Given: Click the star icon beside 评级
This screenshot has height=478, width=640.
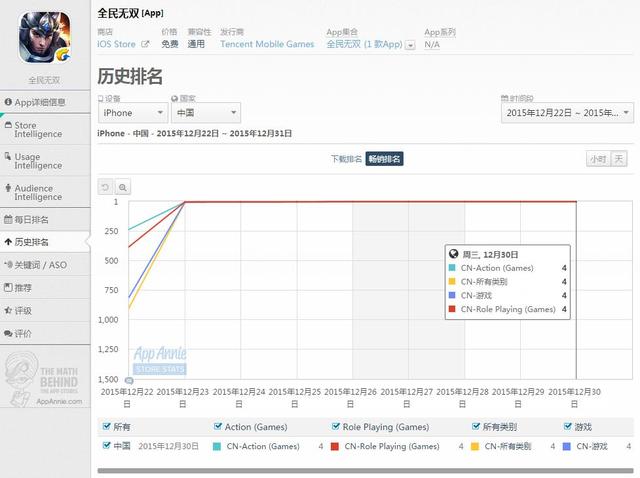Looking at the screenshot, I should point(8,310).
